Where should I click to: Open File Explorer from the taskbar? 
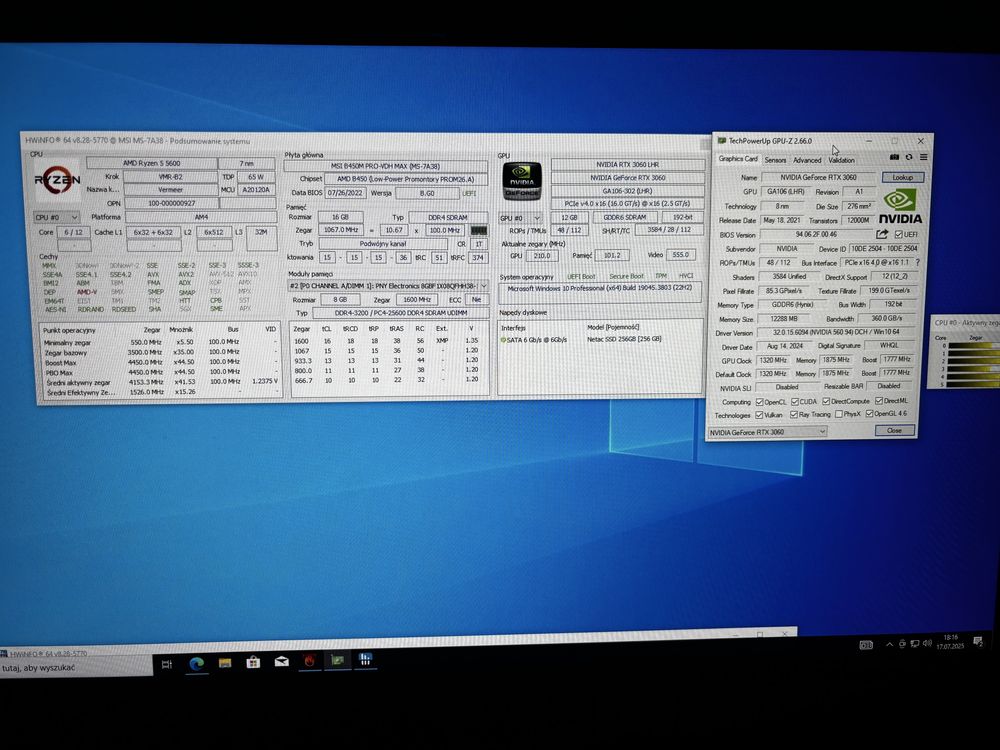pos(224,663)
